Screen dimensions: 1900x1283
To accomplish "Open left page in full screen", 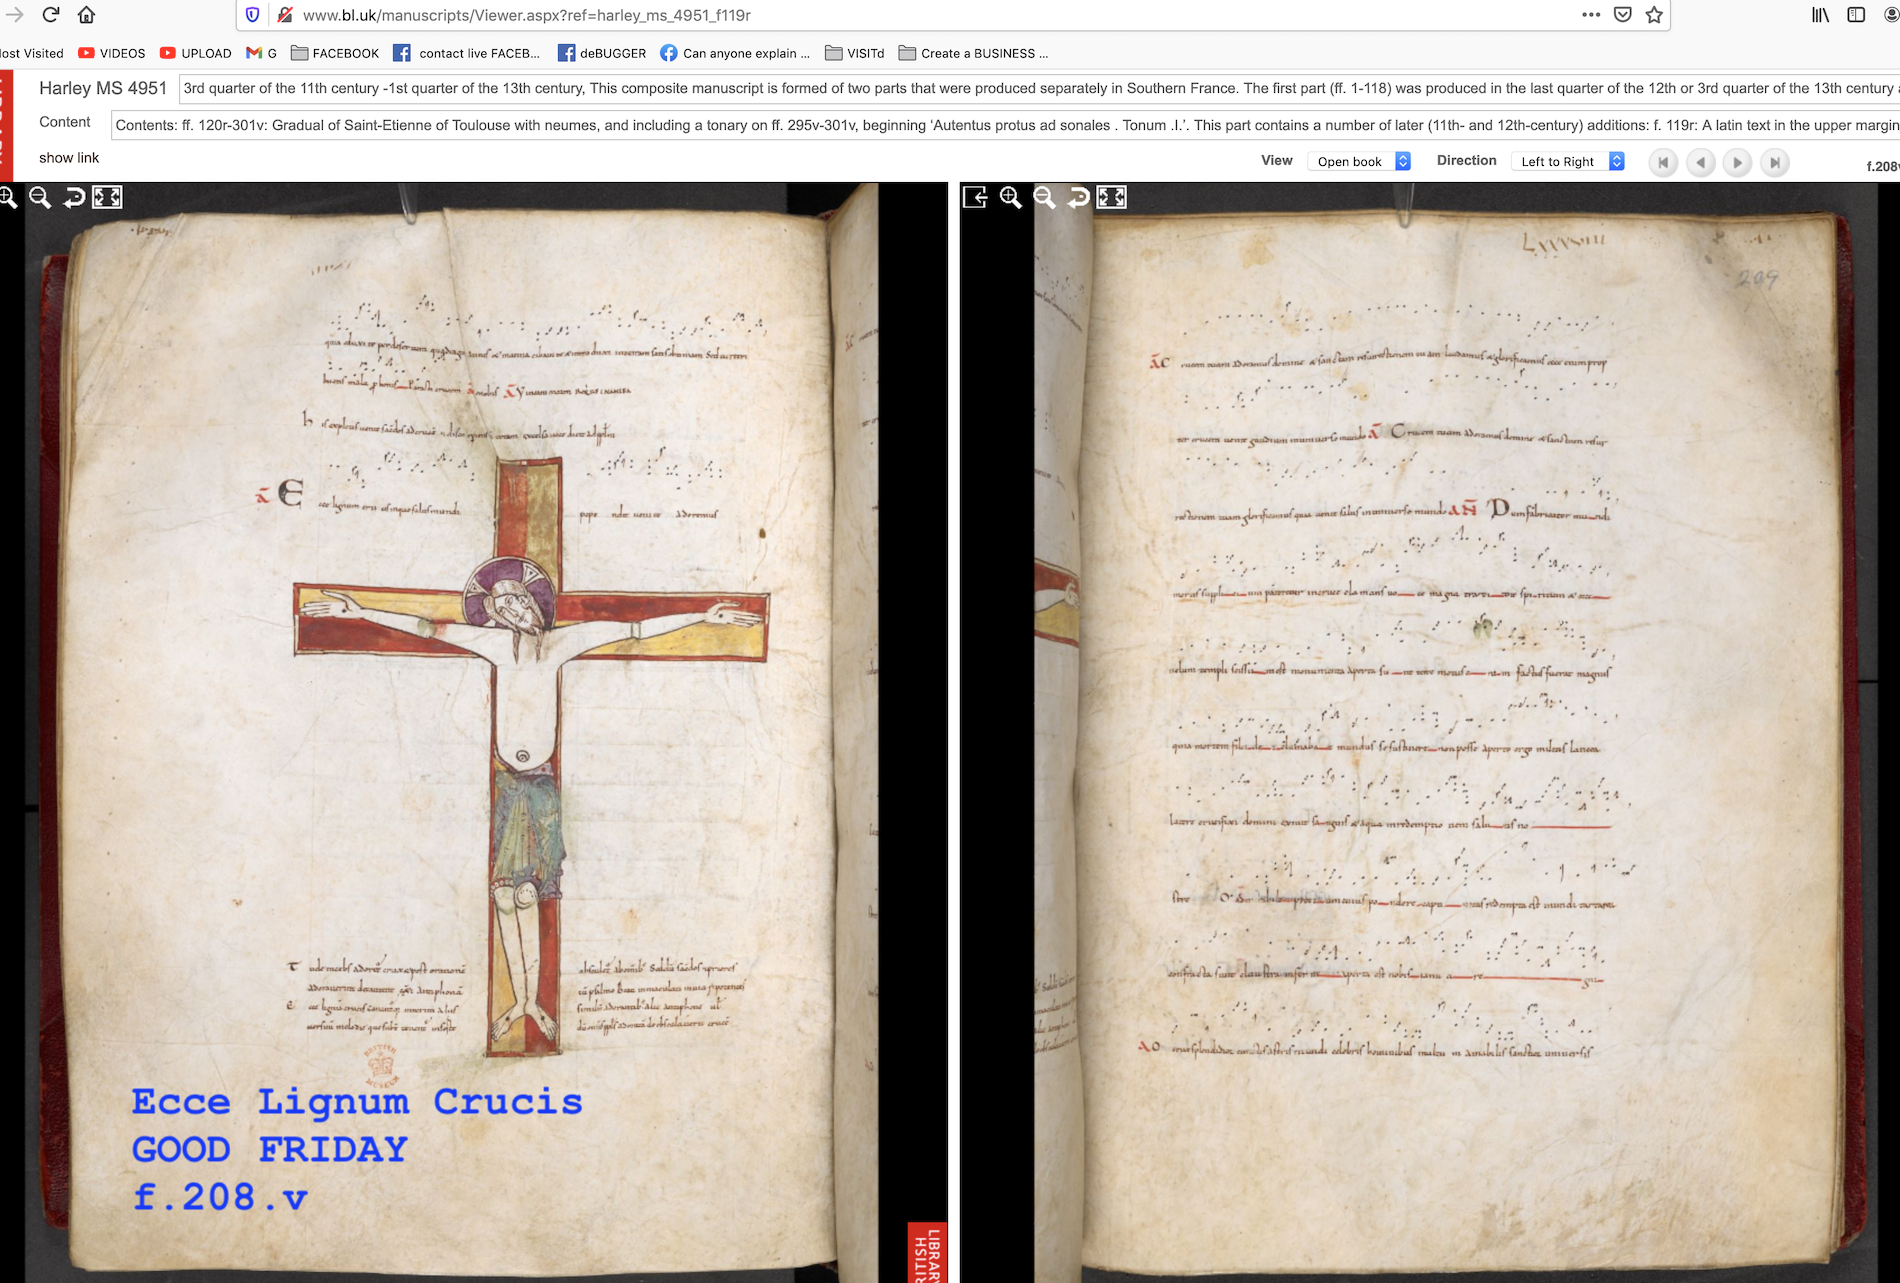I will (107, 198).
